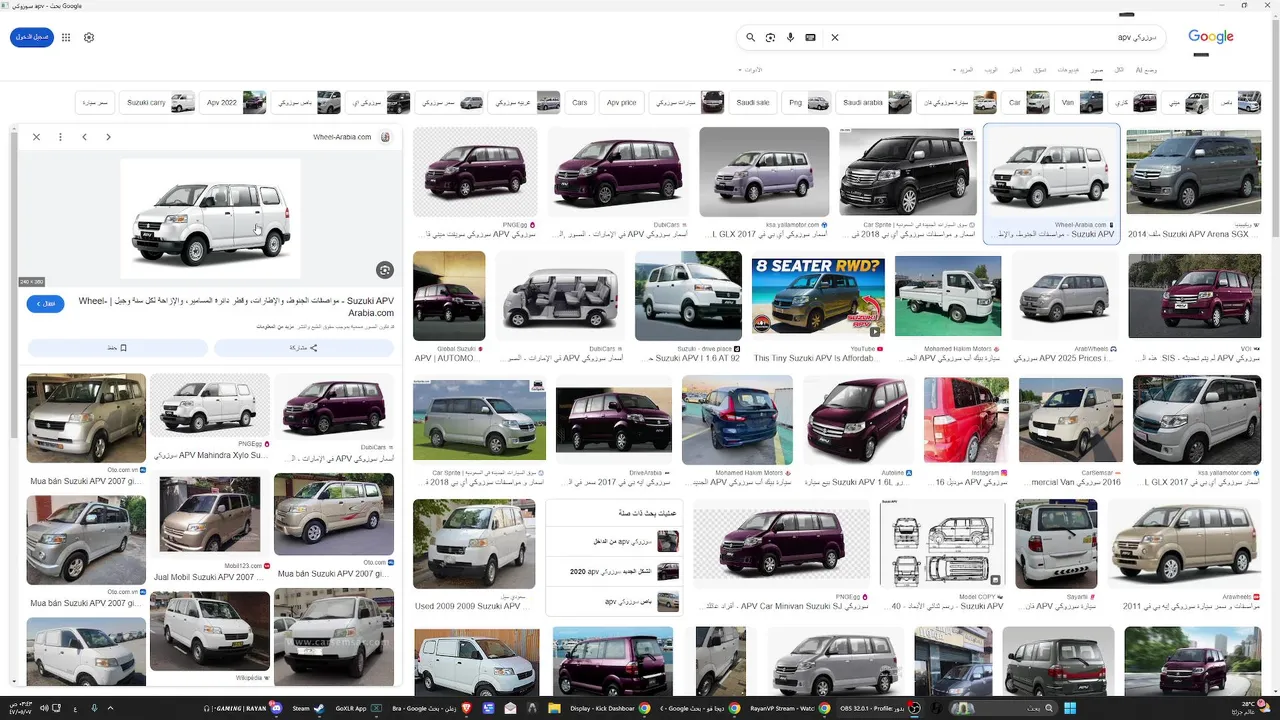The height and width of the screenshot is (720, 1280).
Task: Open the APV Mahindra Xylo PNGEgg image
Action: (x=210, y=405)
